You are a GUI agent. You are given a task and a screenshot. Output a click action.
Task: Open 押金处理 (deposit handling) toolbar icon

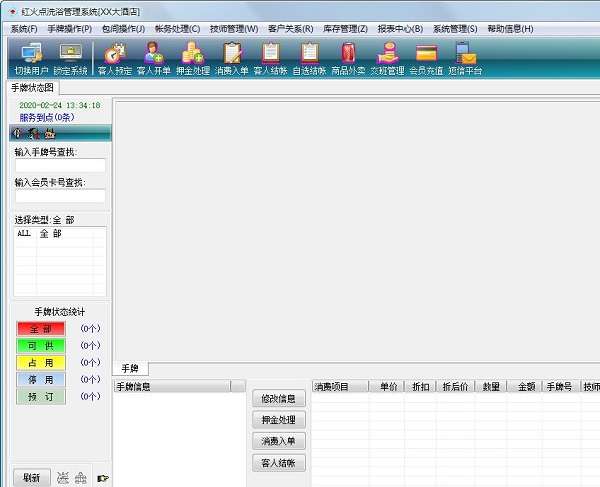[x=193, y=58]
